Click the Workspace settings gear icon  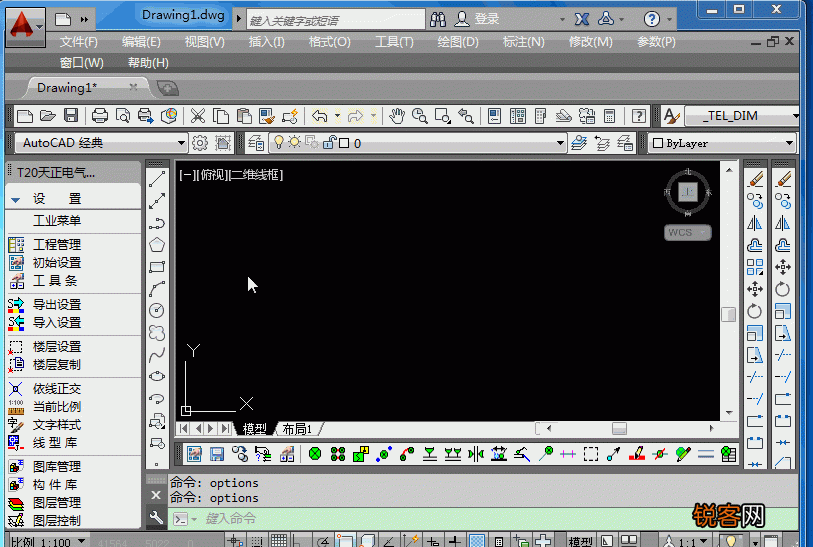pos(200,143)
